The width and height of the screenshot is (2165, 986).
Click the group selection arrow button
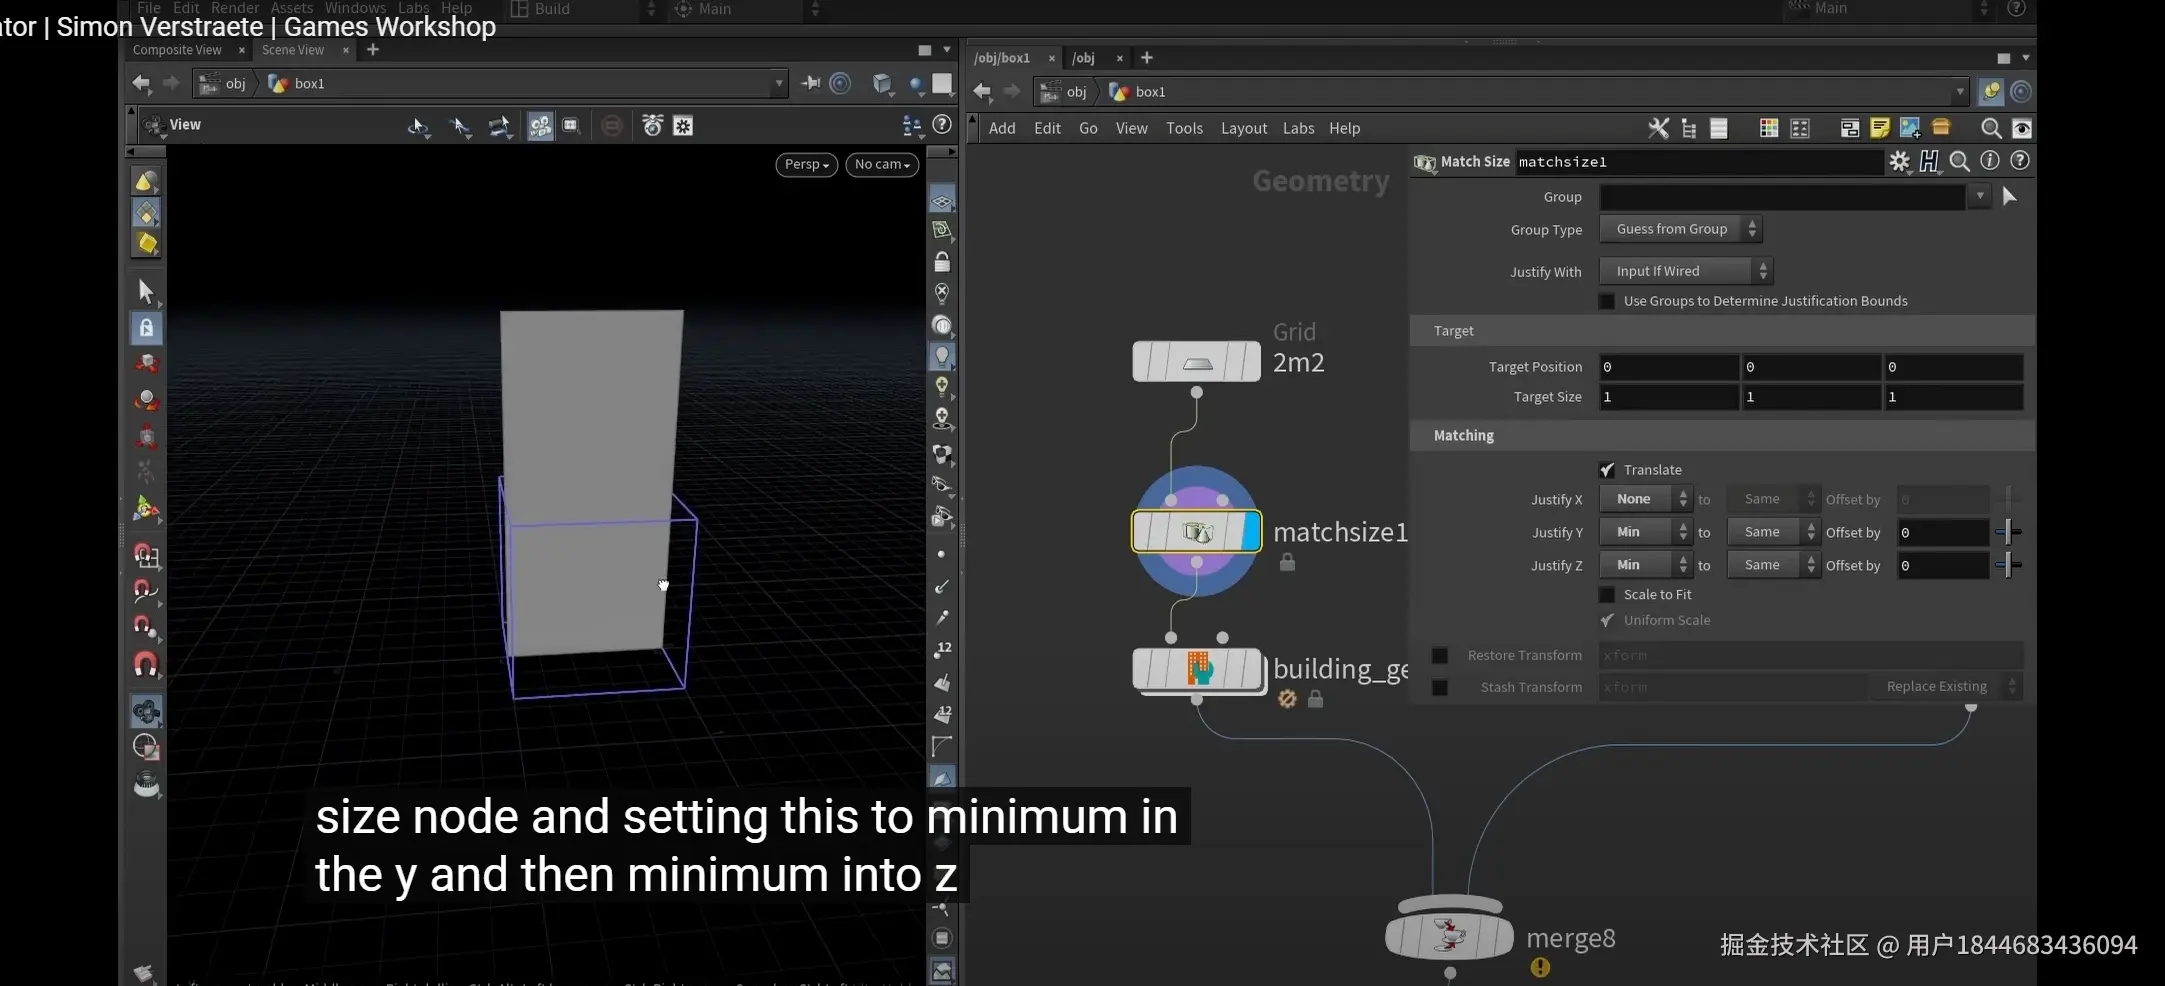2010,197
